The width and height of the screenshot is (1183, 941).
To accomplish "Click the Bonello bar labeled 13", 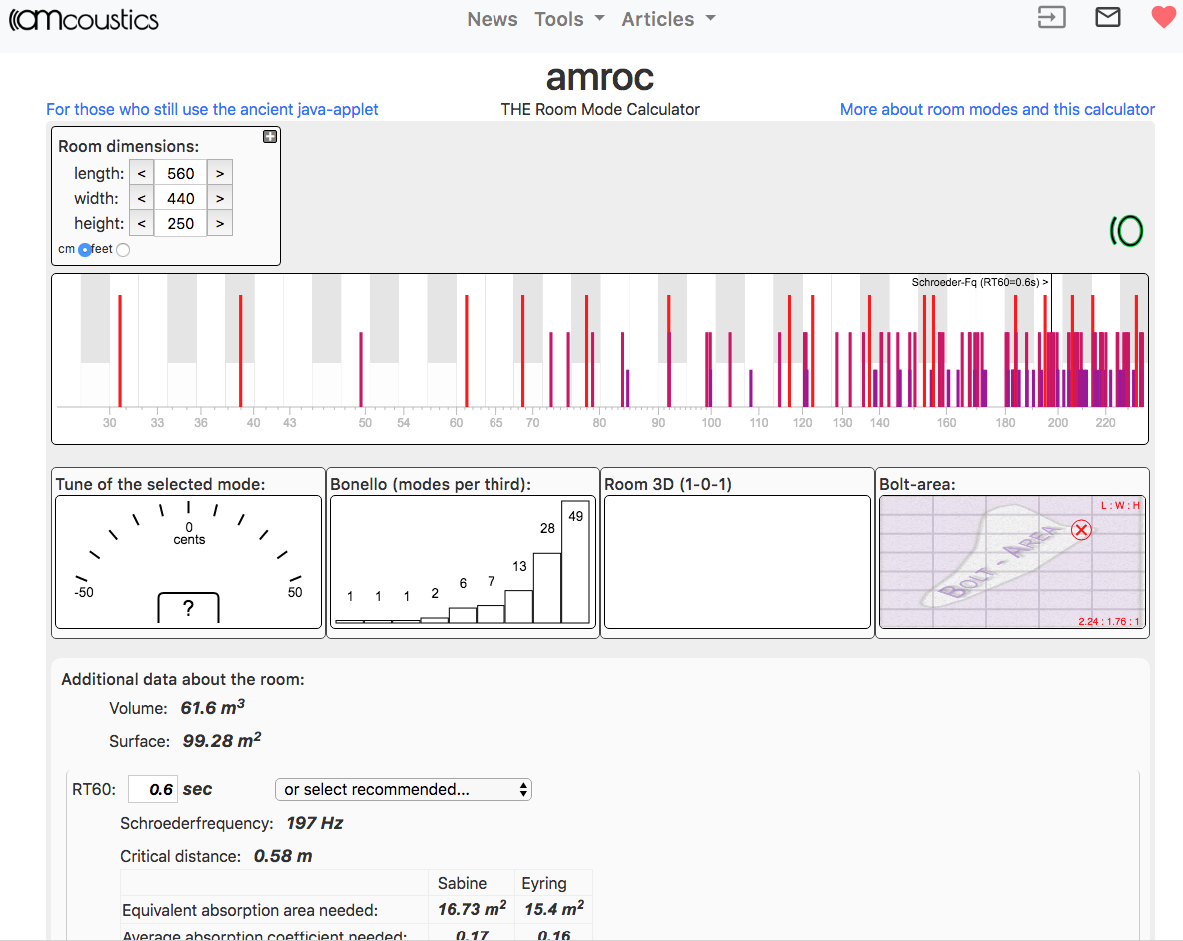I will click(519, 607).
